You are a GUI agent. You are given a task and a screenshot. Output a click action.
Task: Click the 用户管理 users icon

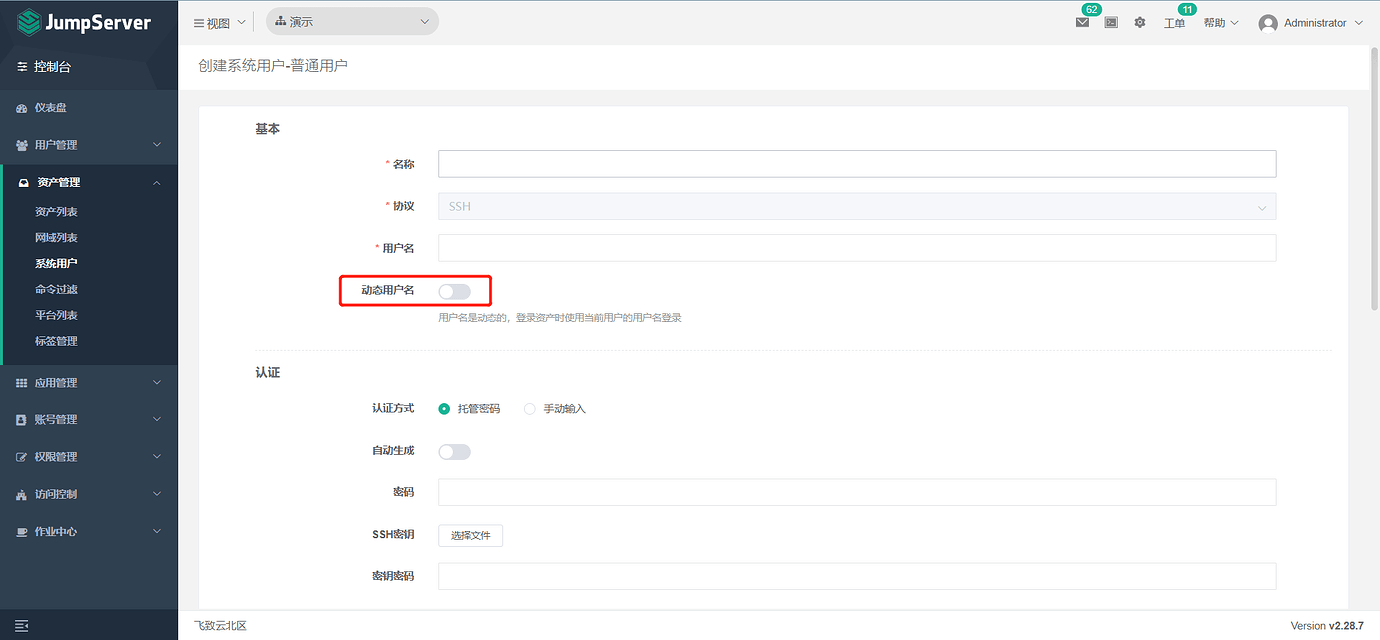[x=22, y=145]
